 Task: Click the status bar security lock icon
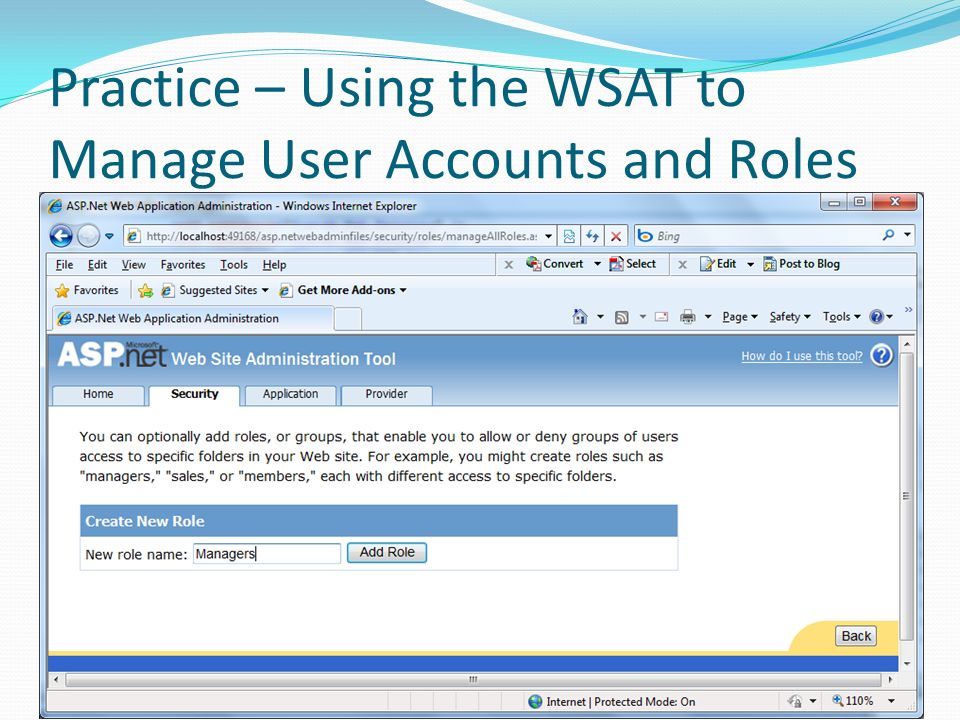(x=795, y=701)
